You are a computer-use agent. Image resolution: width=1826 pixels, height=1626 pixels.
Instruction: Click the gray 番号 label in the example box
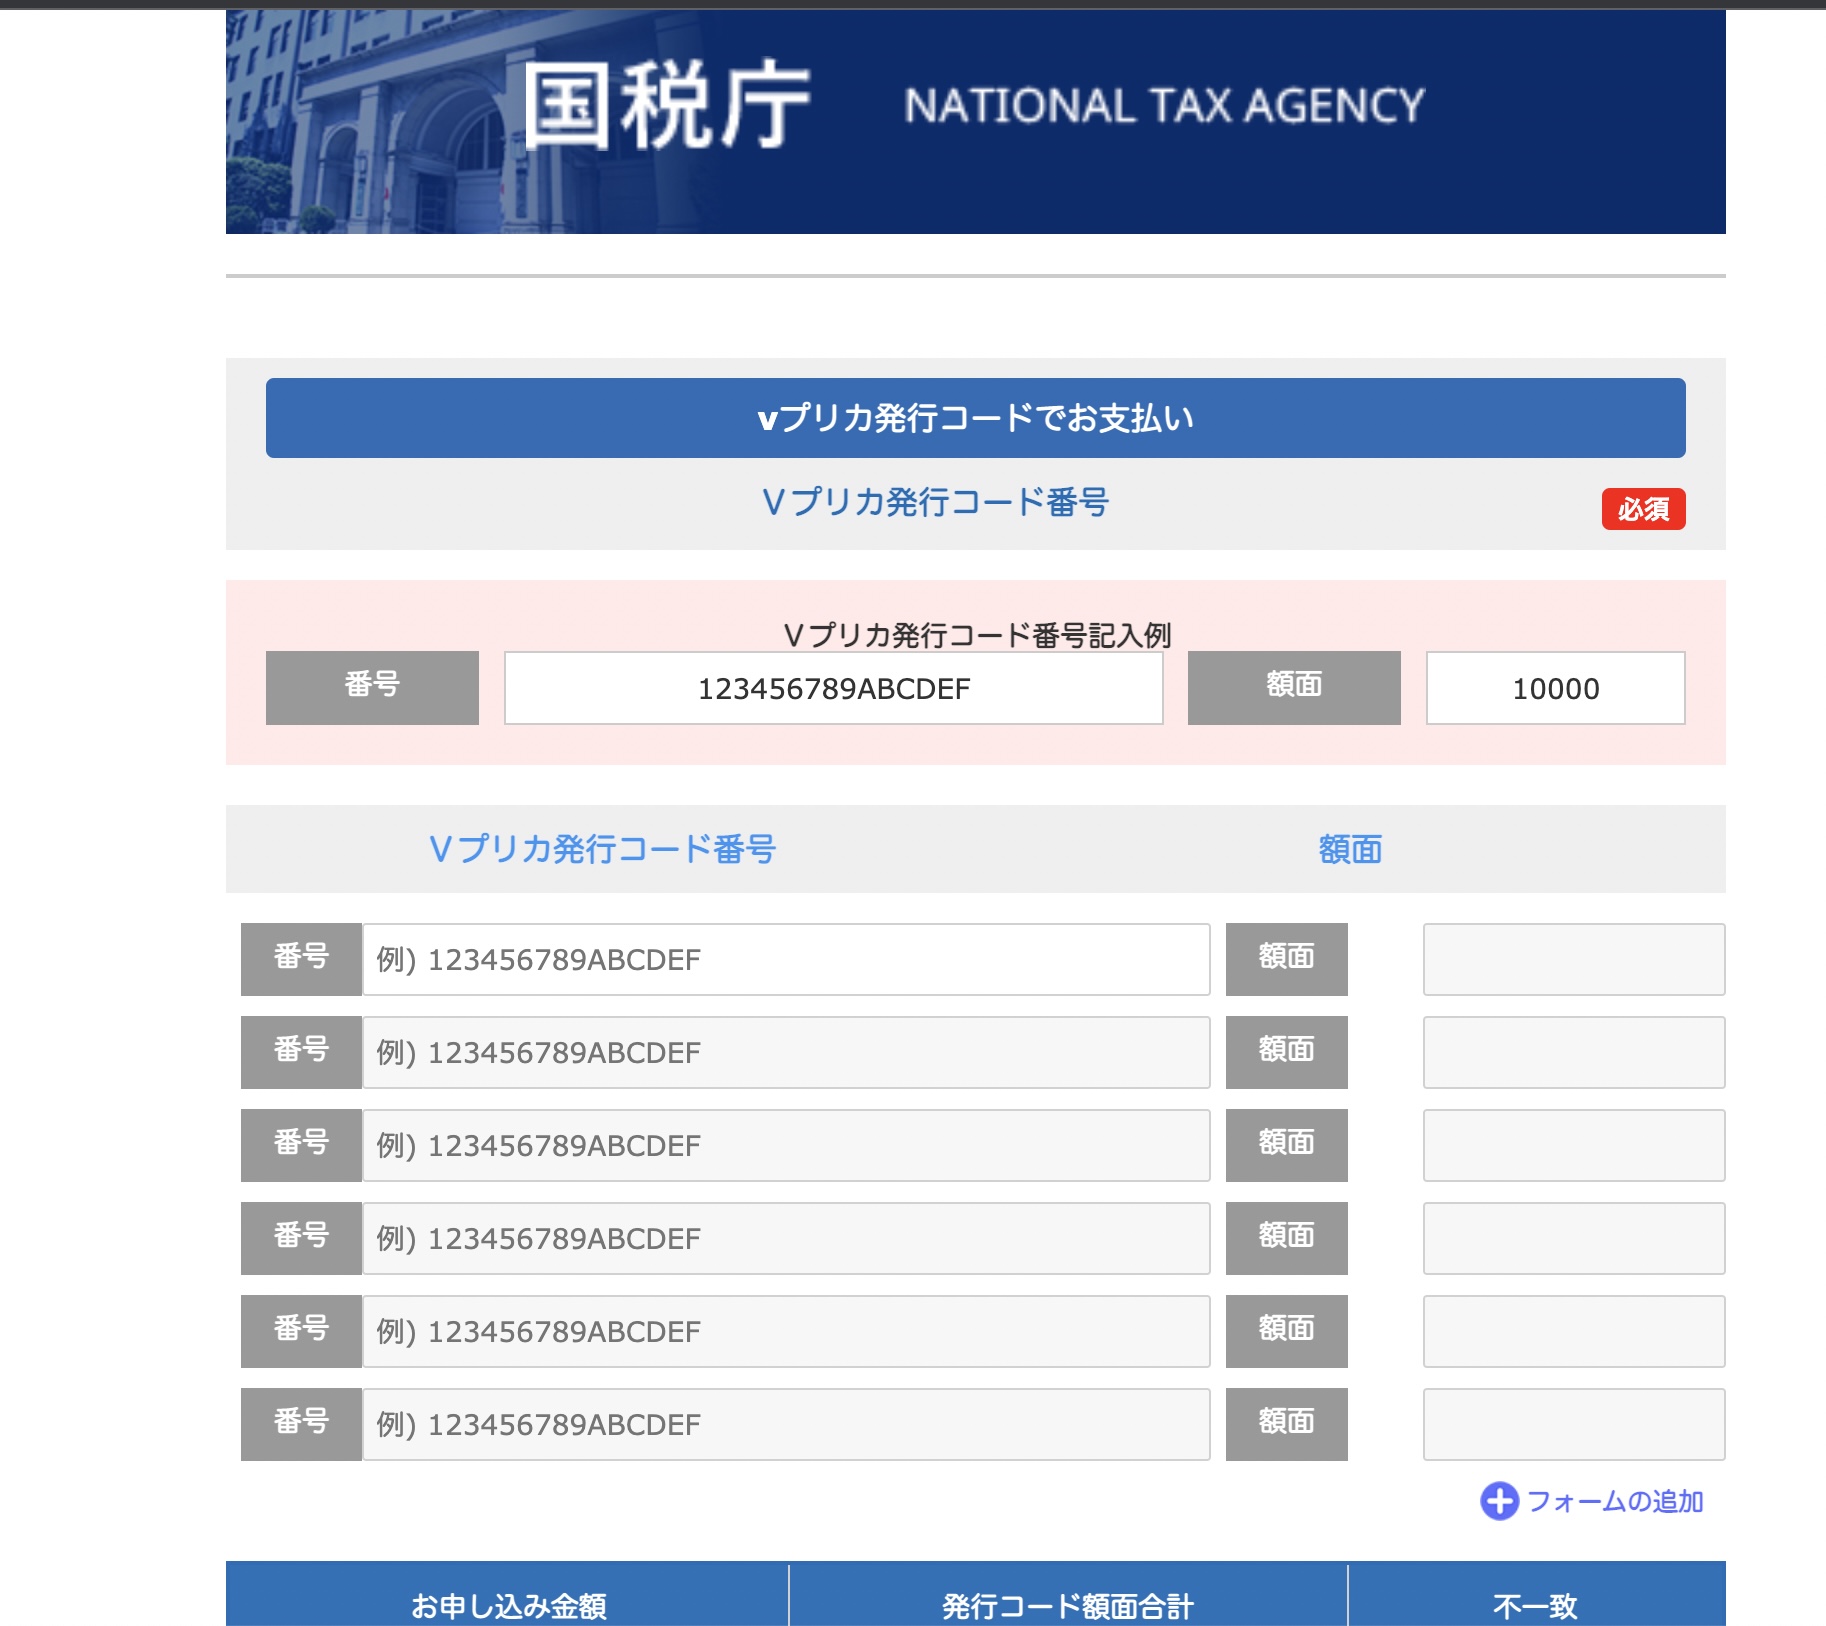coord(372,688)
